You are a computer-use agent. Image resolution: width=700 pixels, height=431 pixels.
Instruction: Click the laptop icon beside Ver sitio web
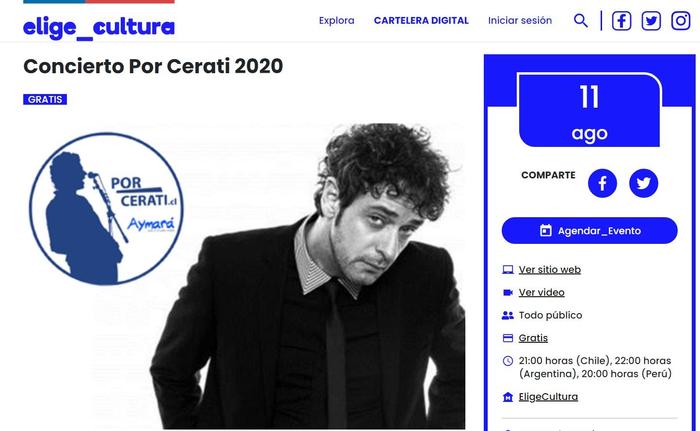(508, 270)
